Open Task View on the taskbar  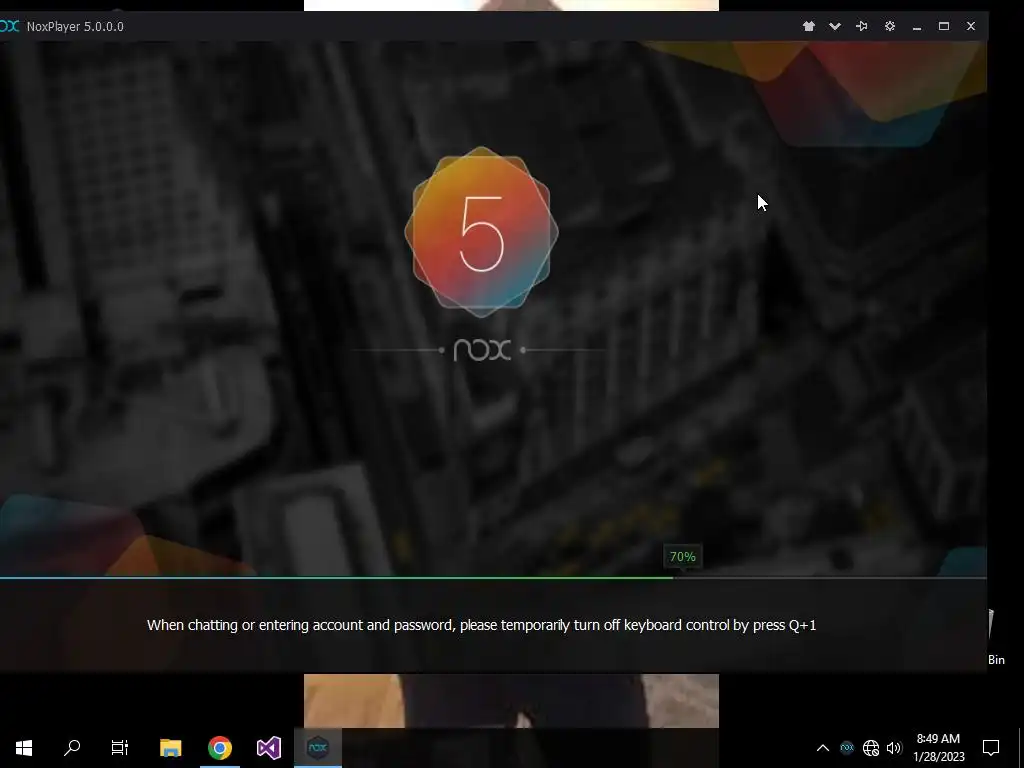[x=120, y=748]
